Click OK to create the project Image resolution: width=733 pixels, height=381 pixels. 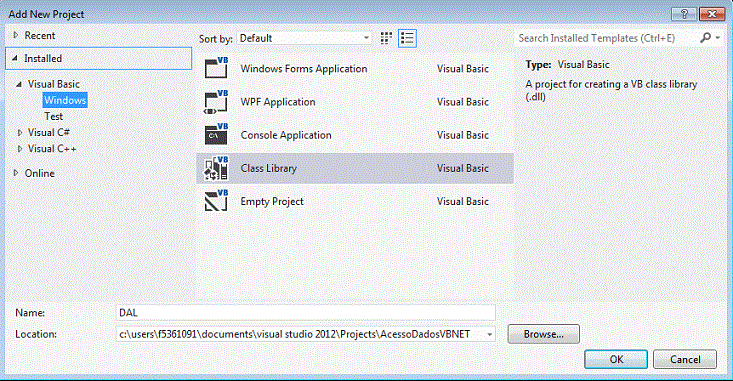click(x=616, y=359)
